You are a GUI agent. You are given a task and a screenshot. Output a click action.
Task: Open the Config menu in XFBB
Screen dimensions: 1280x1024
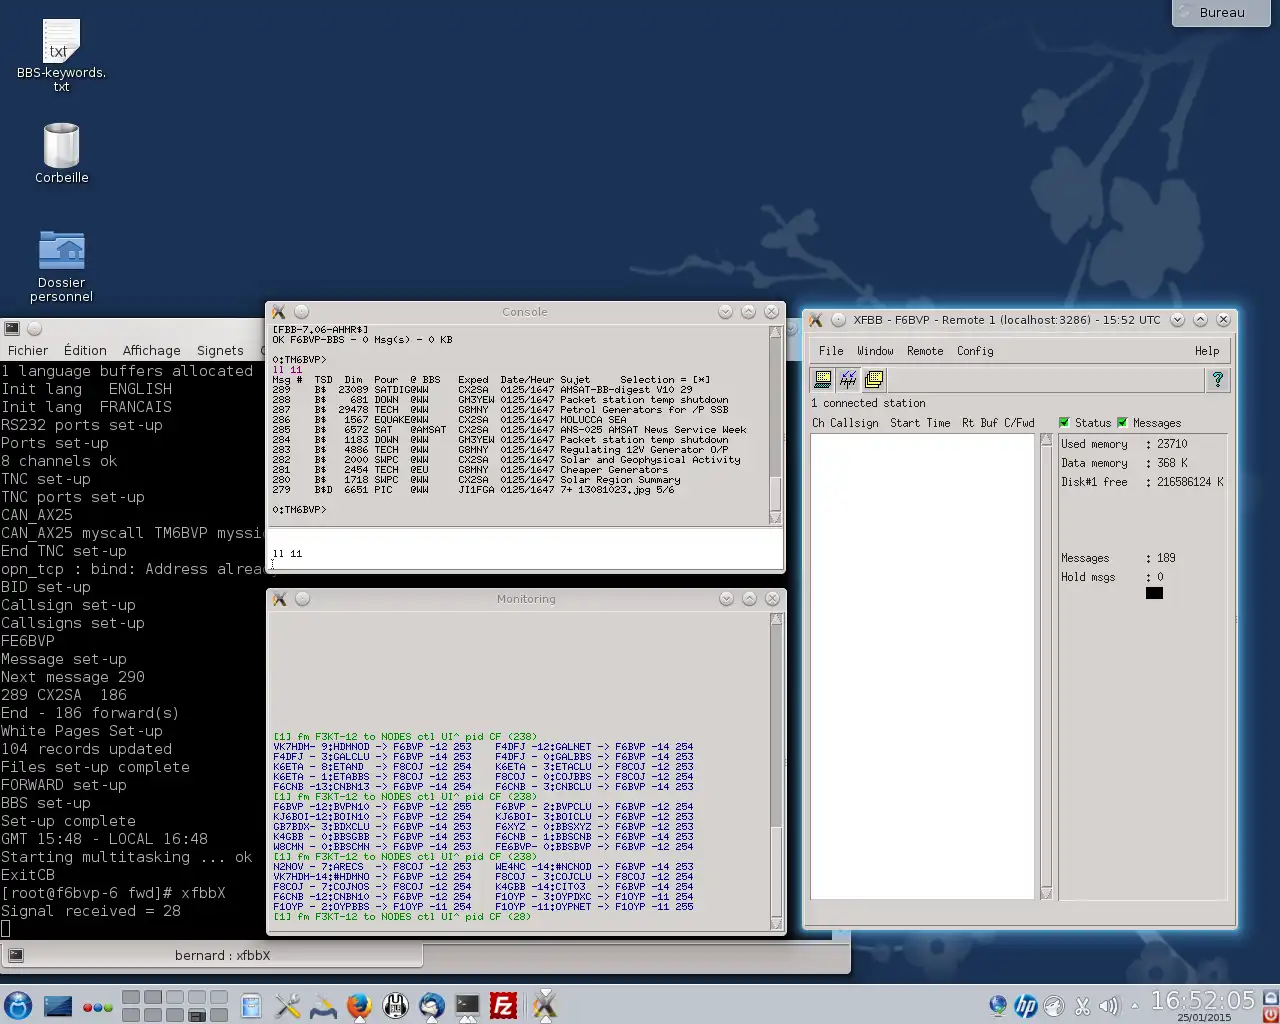tap(975, 351)
